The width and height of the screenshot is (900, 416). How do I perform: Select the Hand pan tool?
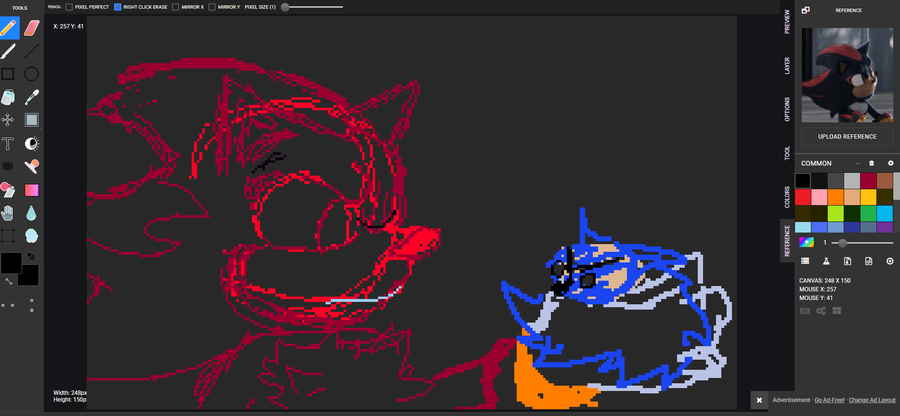click(x=8, y=213)
